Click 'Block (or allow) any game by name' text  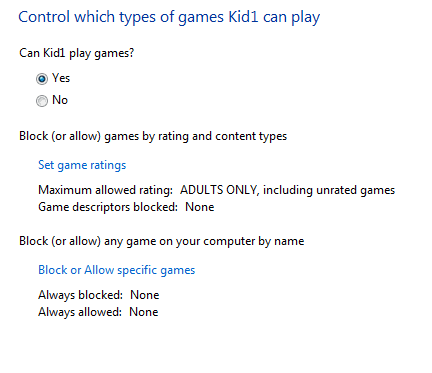coord(162,241)
